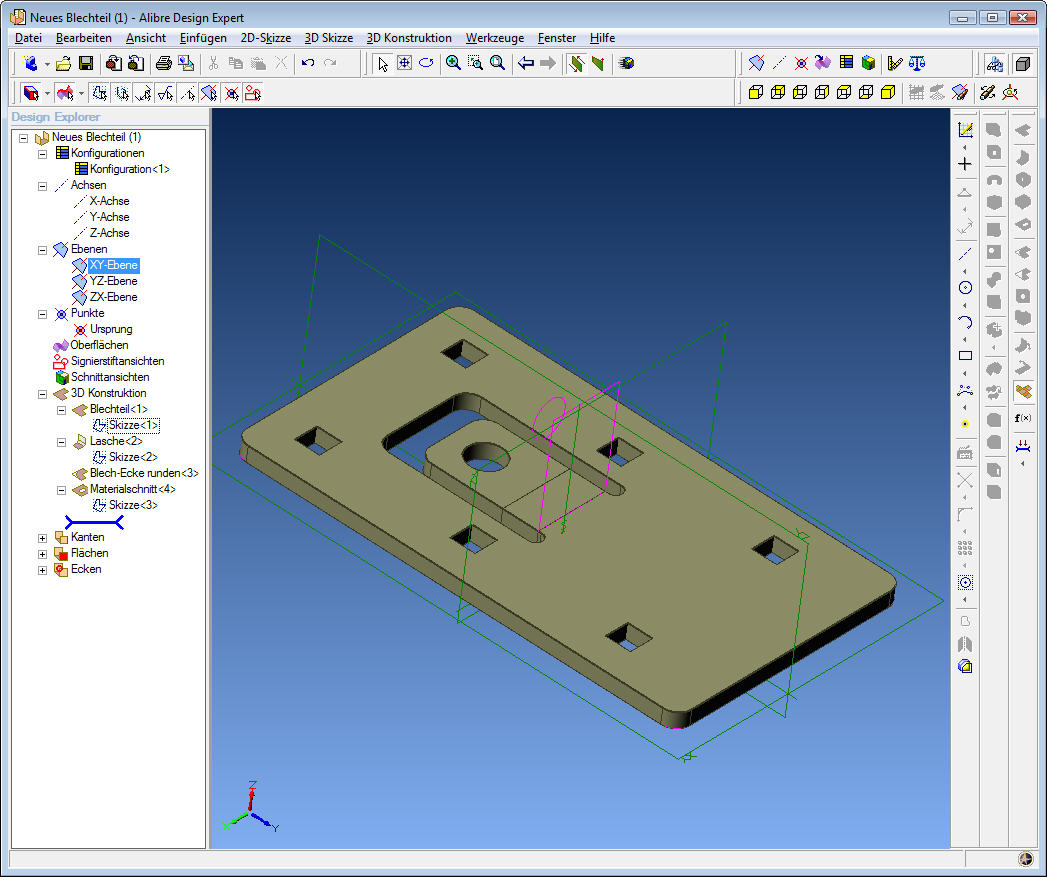
Task: Expand the Ecken tree node
Action: click(x=42, y=570)
